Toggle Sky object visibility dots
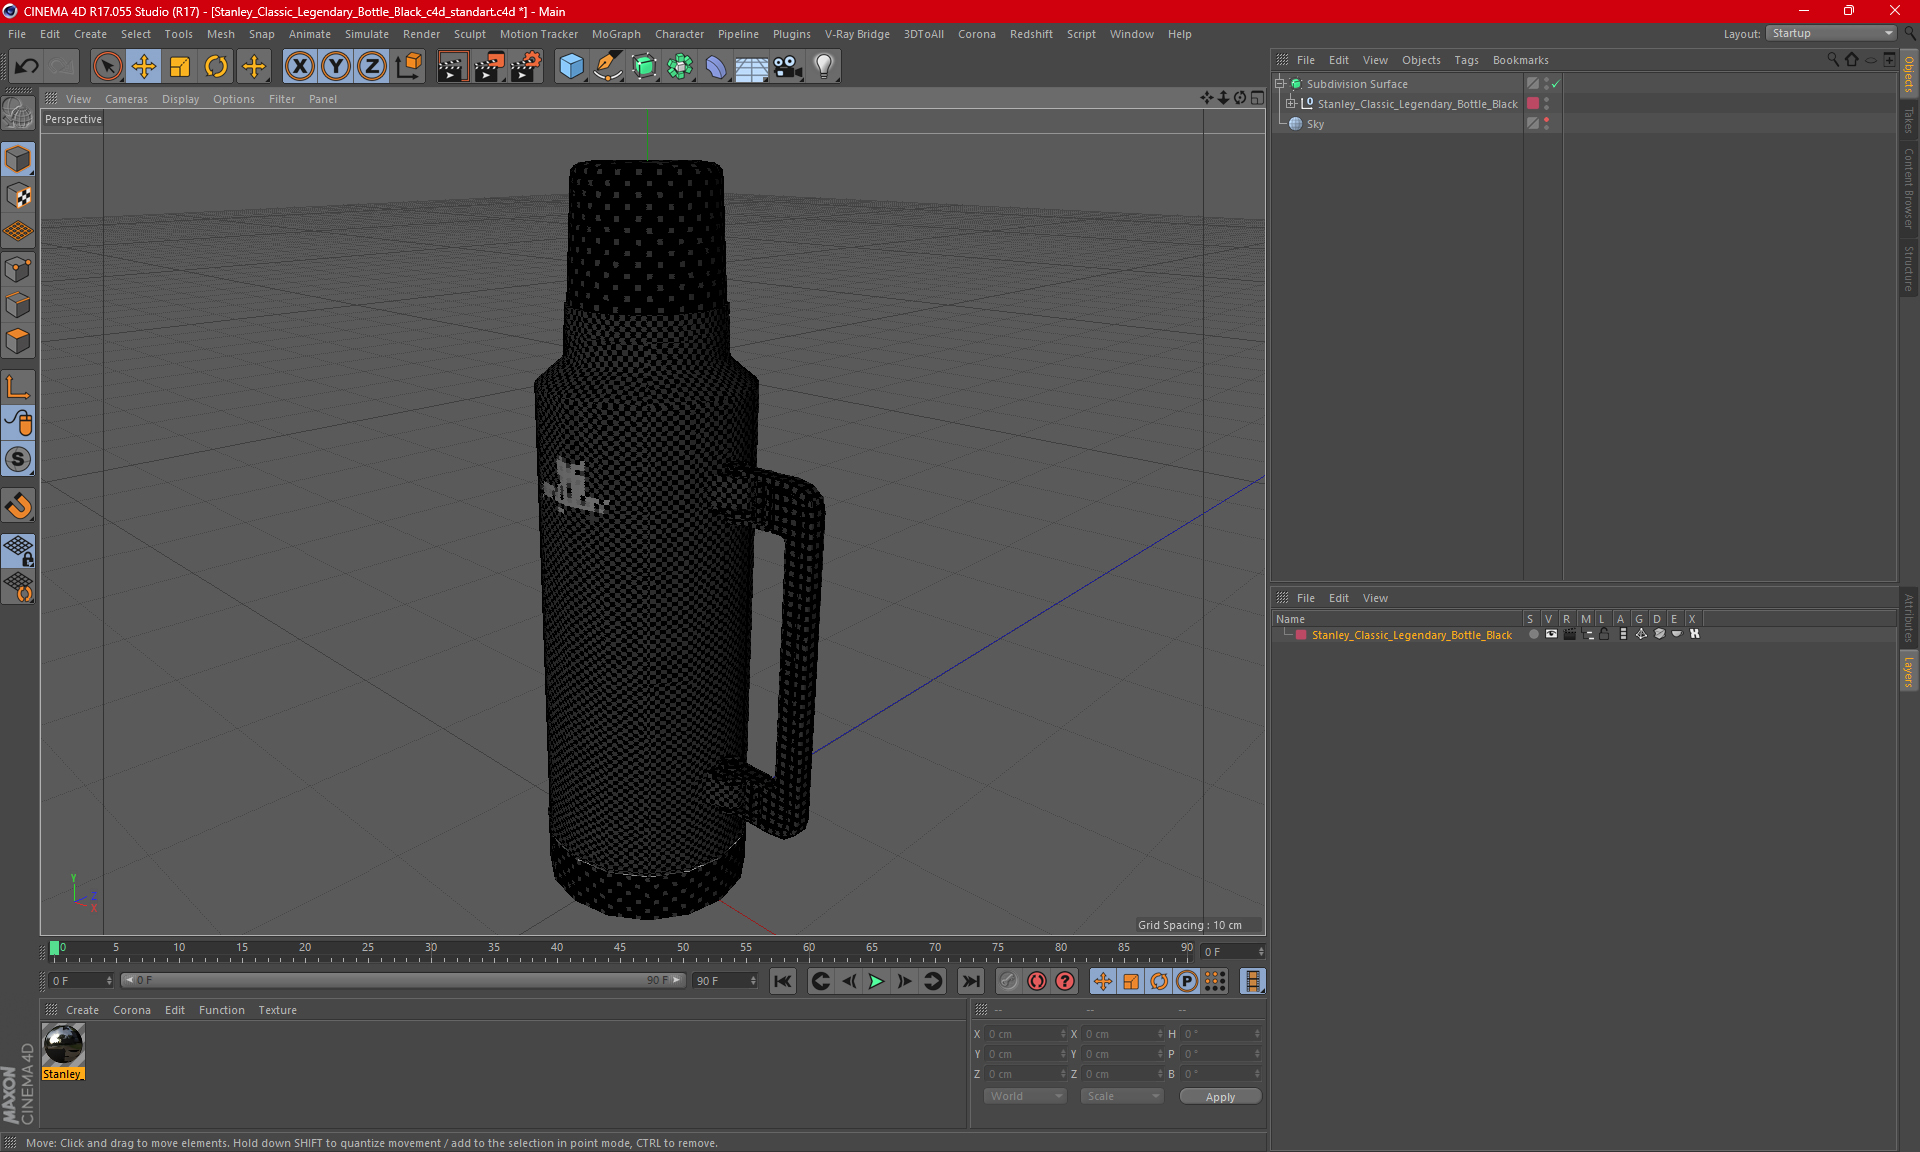 coord(1546,124)
